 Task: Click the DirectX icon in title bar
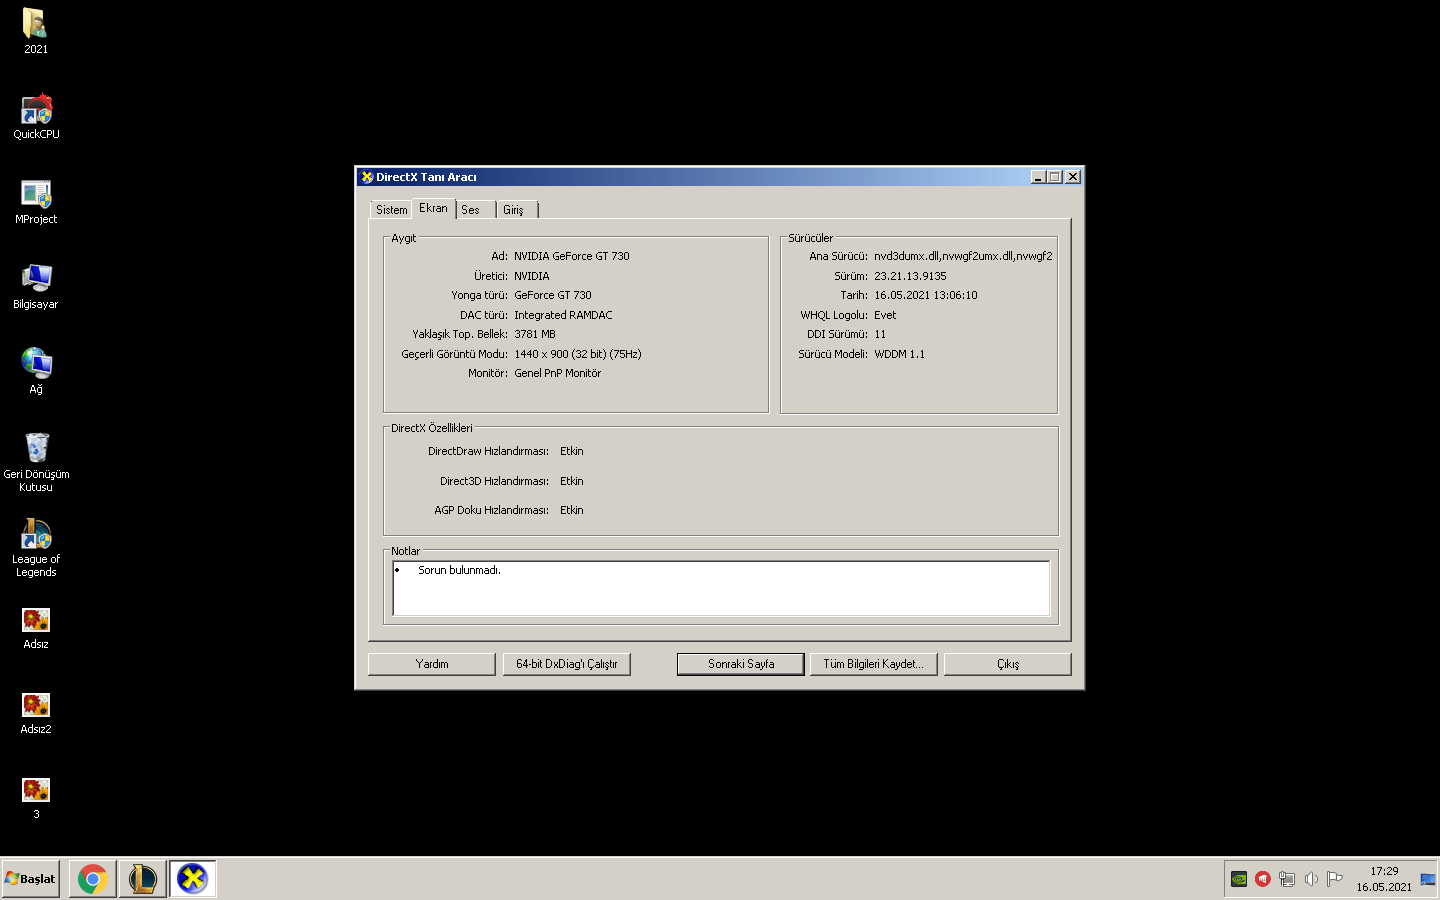[x=367, y=177]
